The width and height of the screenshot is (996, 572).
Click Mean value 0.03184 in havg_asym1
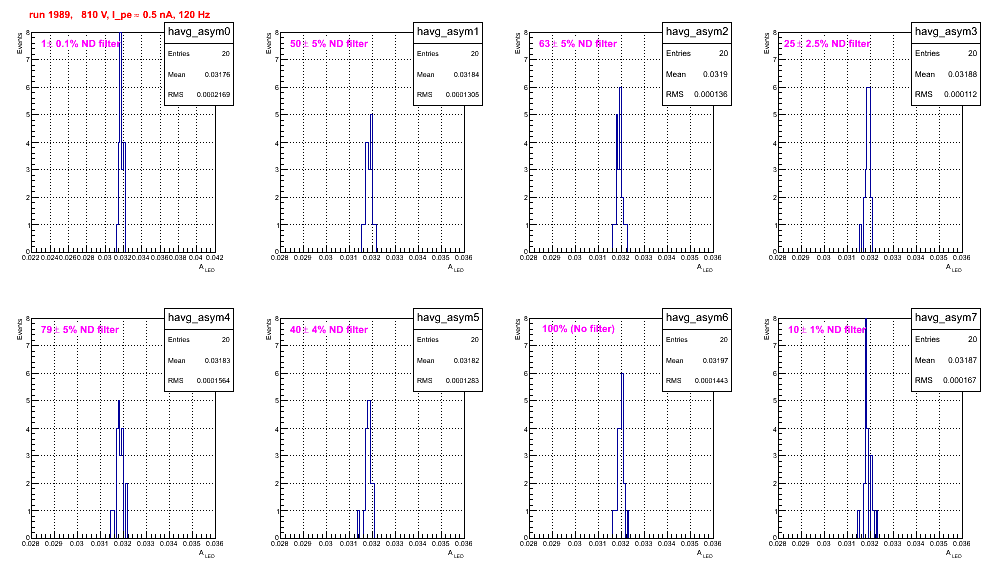[x=466, y=74]
